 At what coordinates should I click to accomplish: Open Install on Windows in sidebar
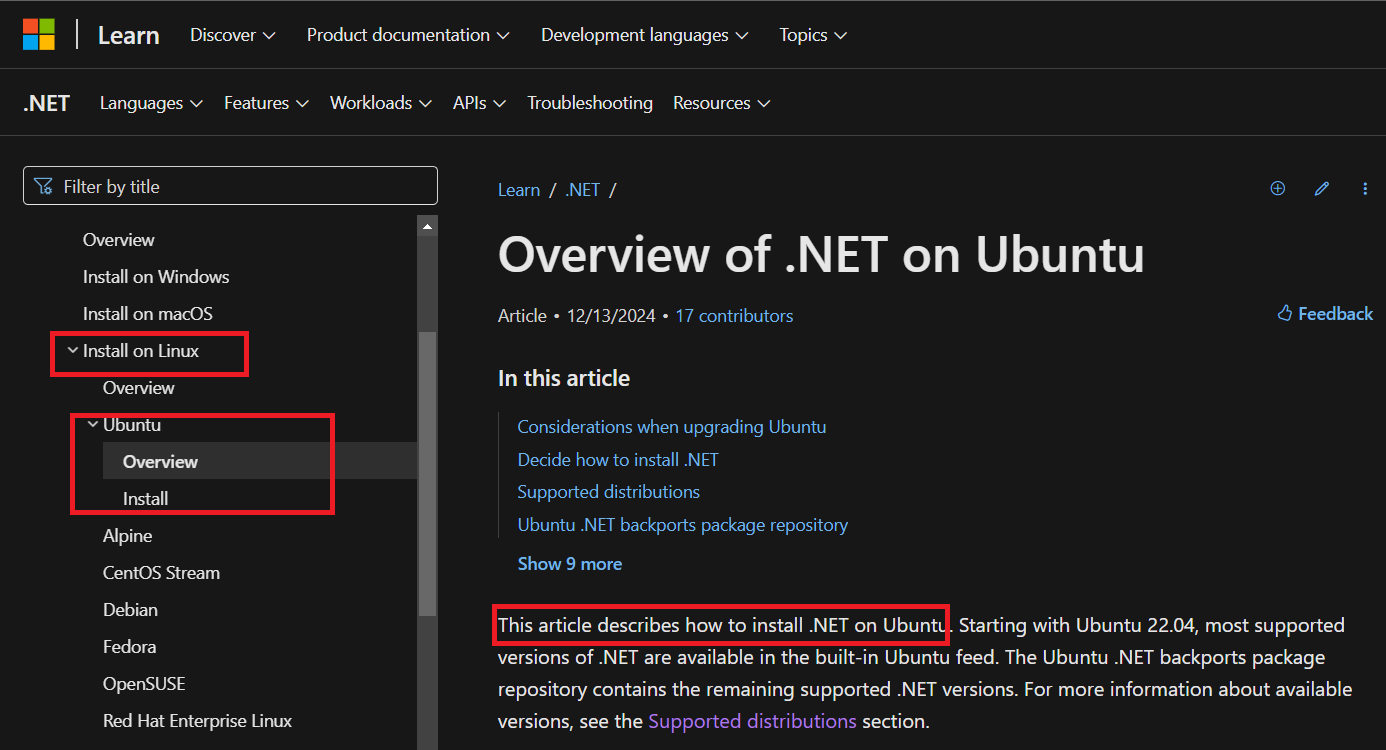click(156, 277)
